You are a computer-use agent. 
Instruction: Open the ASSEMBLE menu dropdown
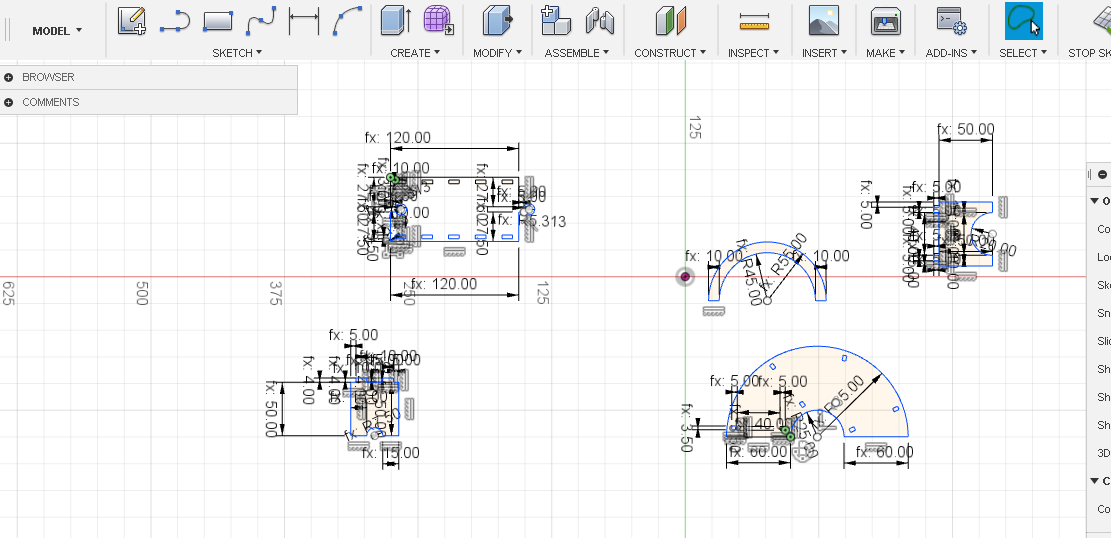(x=577, y=53)
